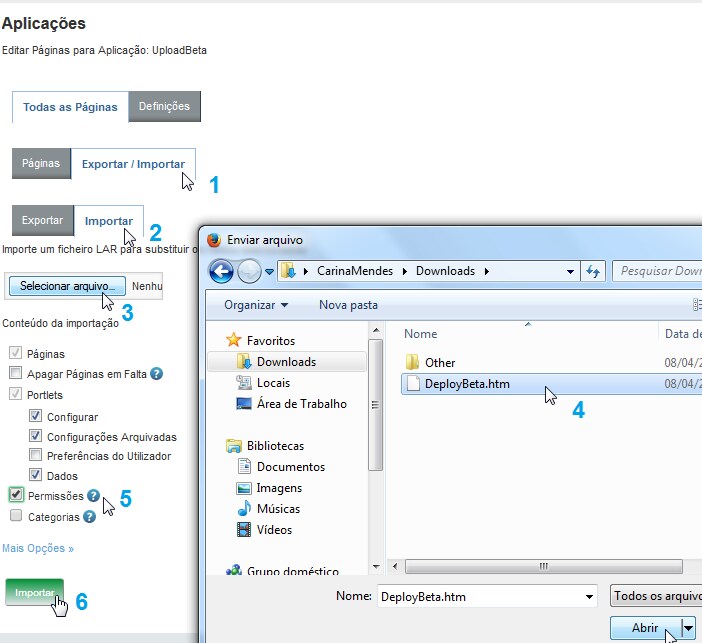Click the Downloads folder icon in sidebar

(244, 362)
